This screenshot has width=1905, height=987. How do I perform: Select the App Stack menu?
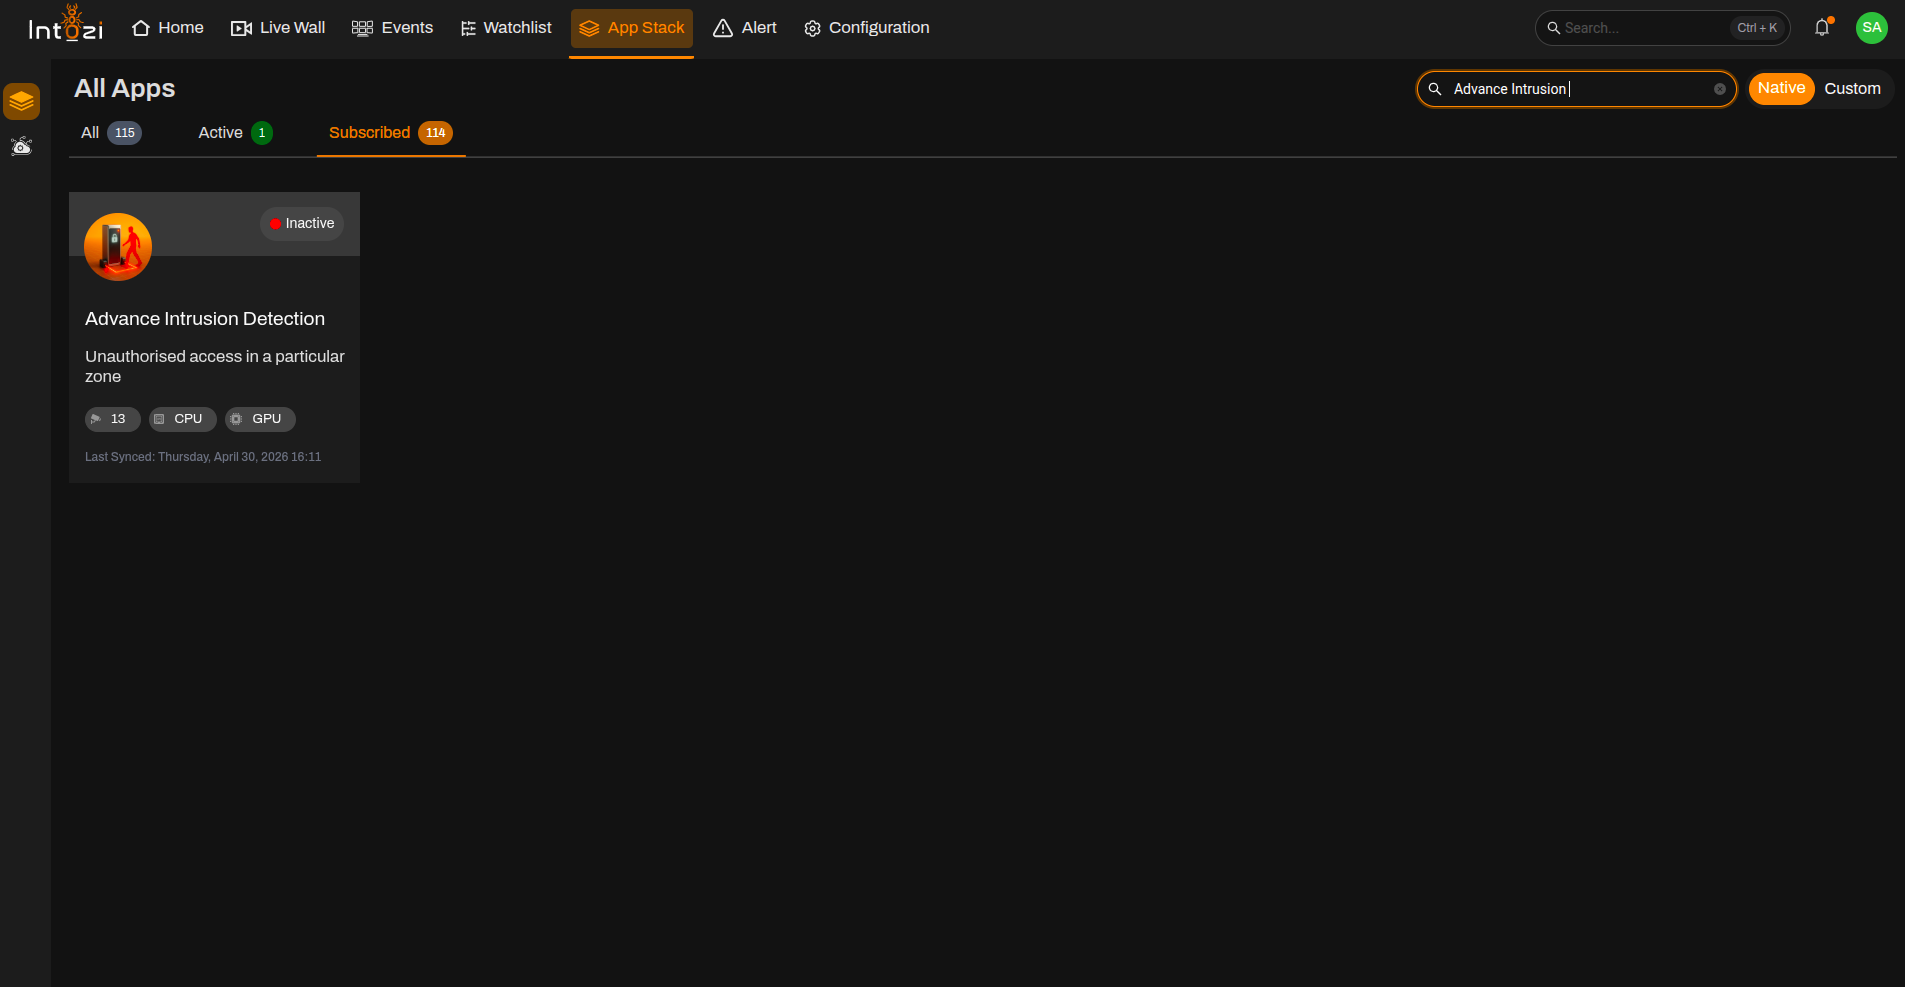[632, 28]
